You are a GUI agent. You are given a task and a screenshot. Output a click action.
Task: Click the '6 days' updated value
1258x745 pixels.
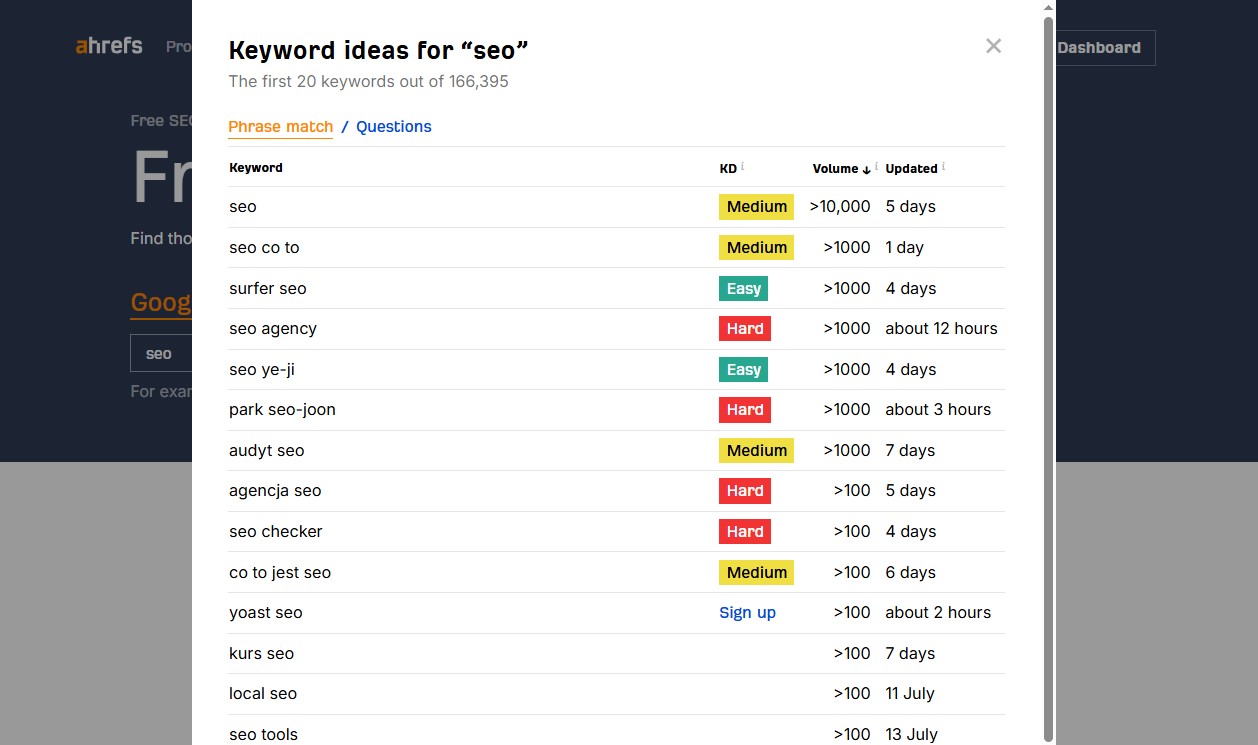911,573
